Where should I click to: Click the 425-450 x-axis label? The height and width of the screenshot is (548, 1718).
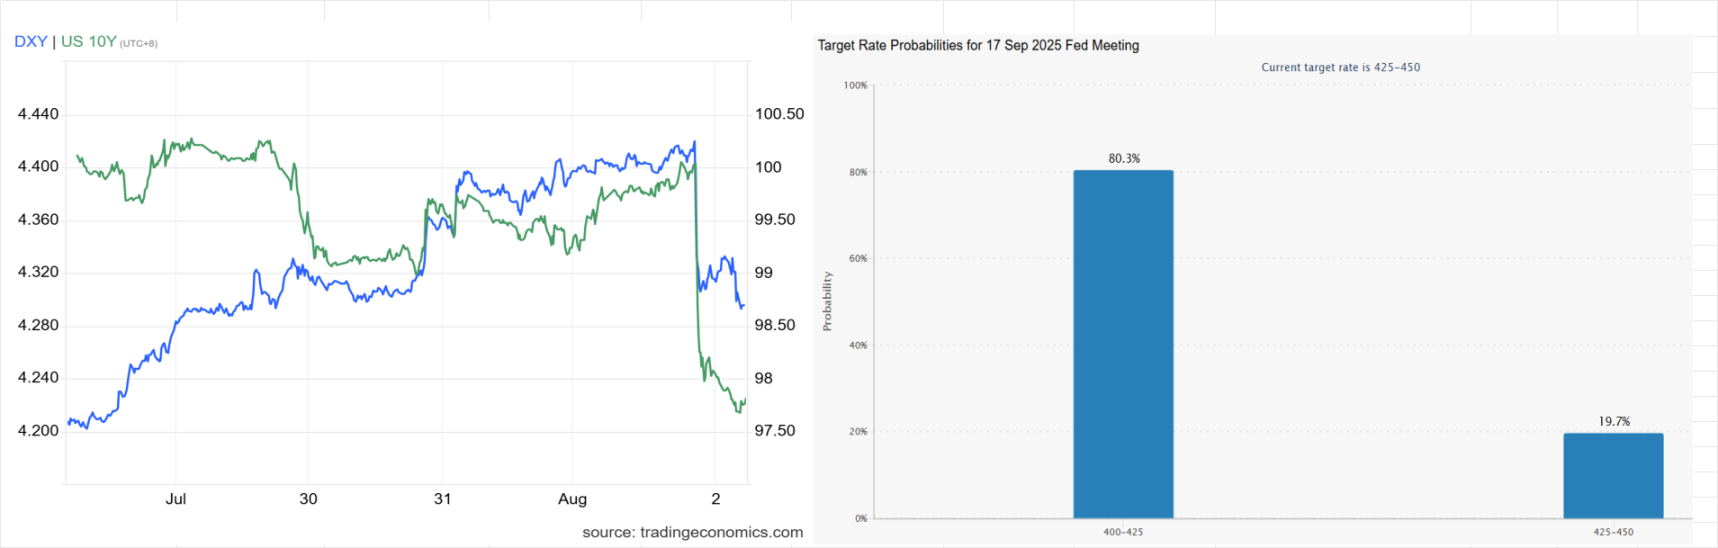1613,532
